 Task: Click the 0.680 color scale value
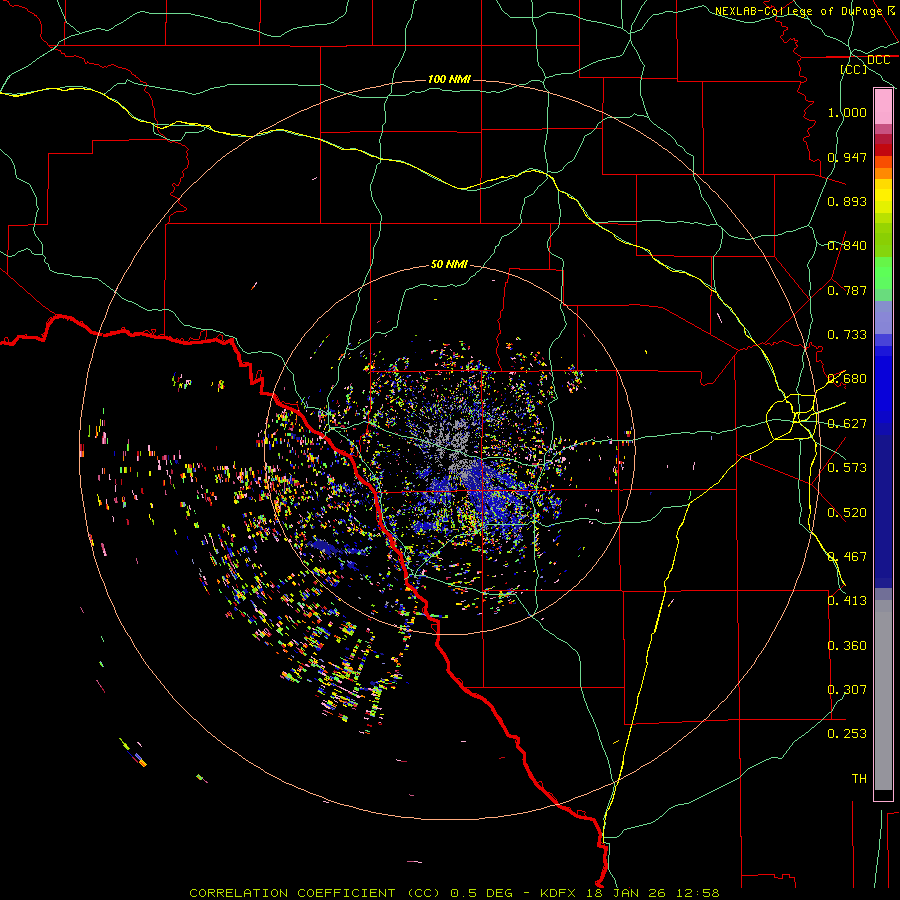[x=847, y=379]
